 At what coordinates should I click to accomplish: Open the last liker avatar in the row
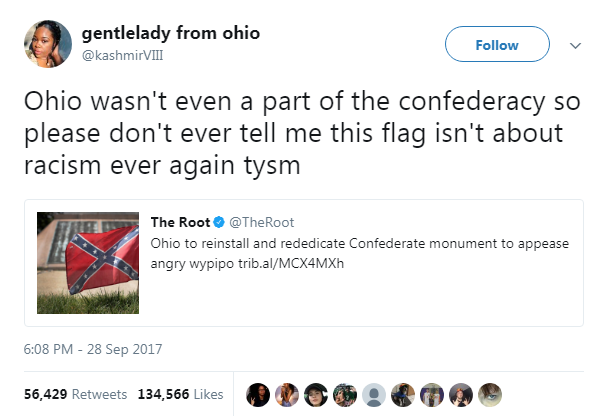489,394
